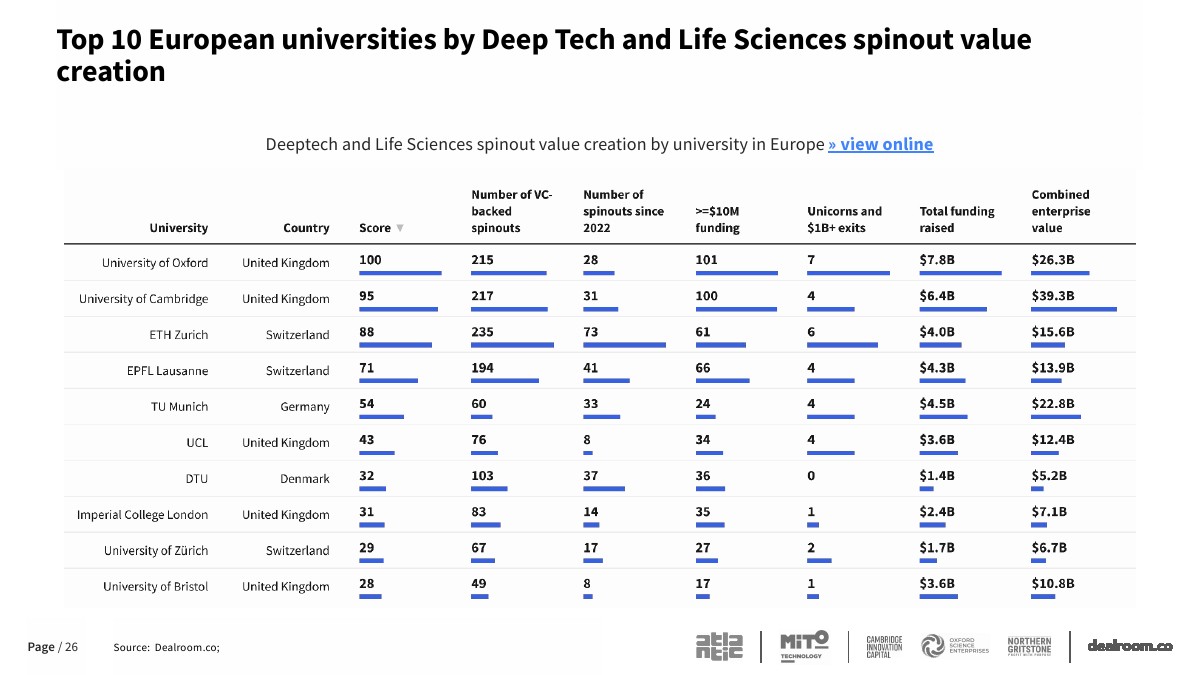The image size is (1200, 675).
Task: Select the ETH Zurich row name
Action: [x=179, y=335]
